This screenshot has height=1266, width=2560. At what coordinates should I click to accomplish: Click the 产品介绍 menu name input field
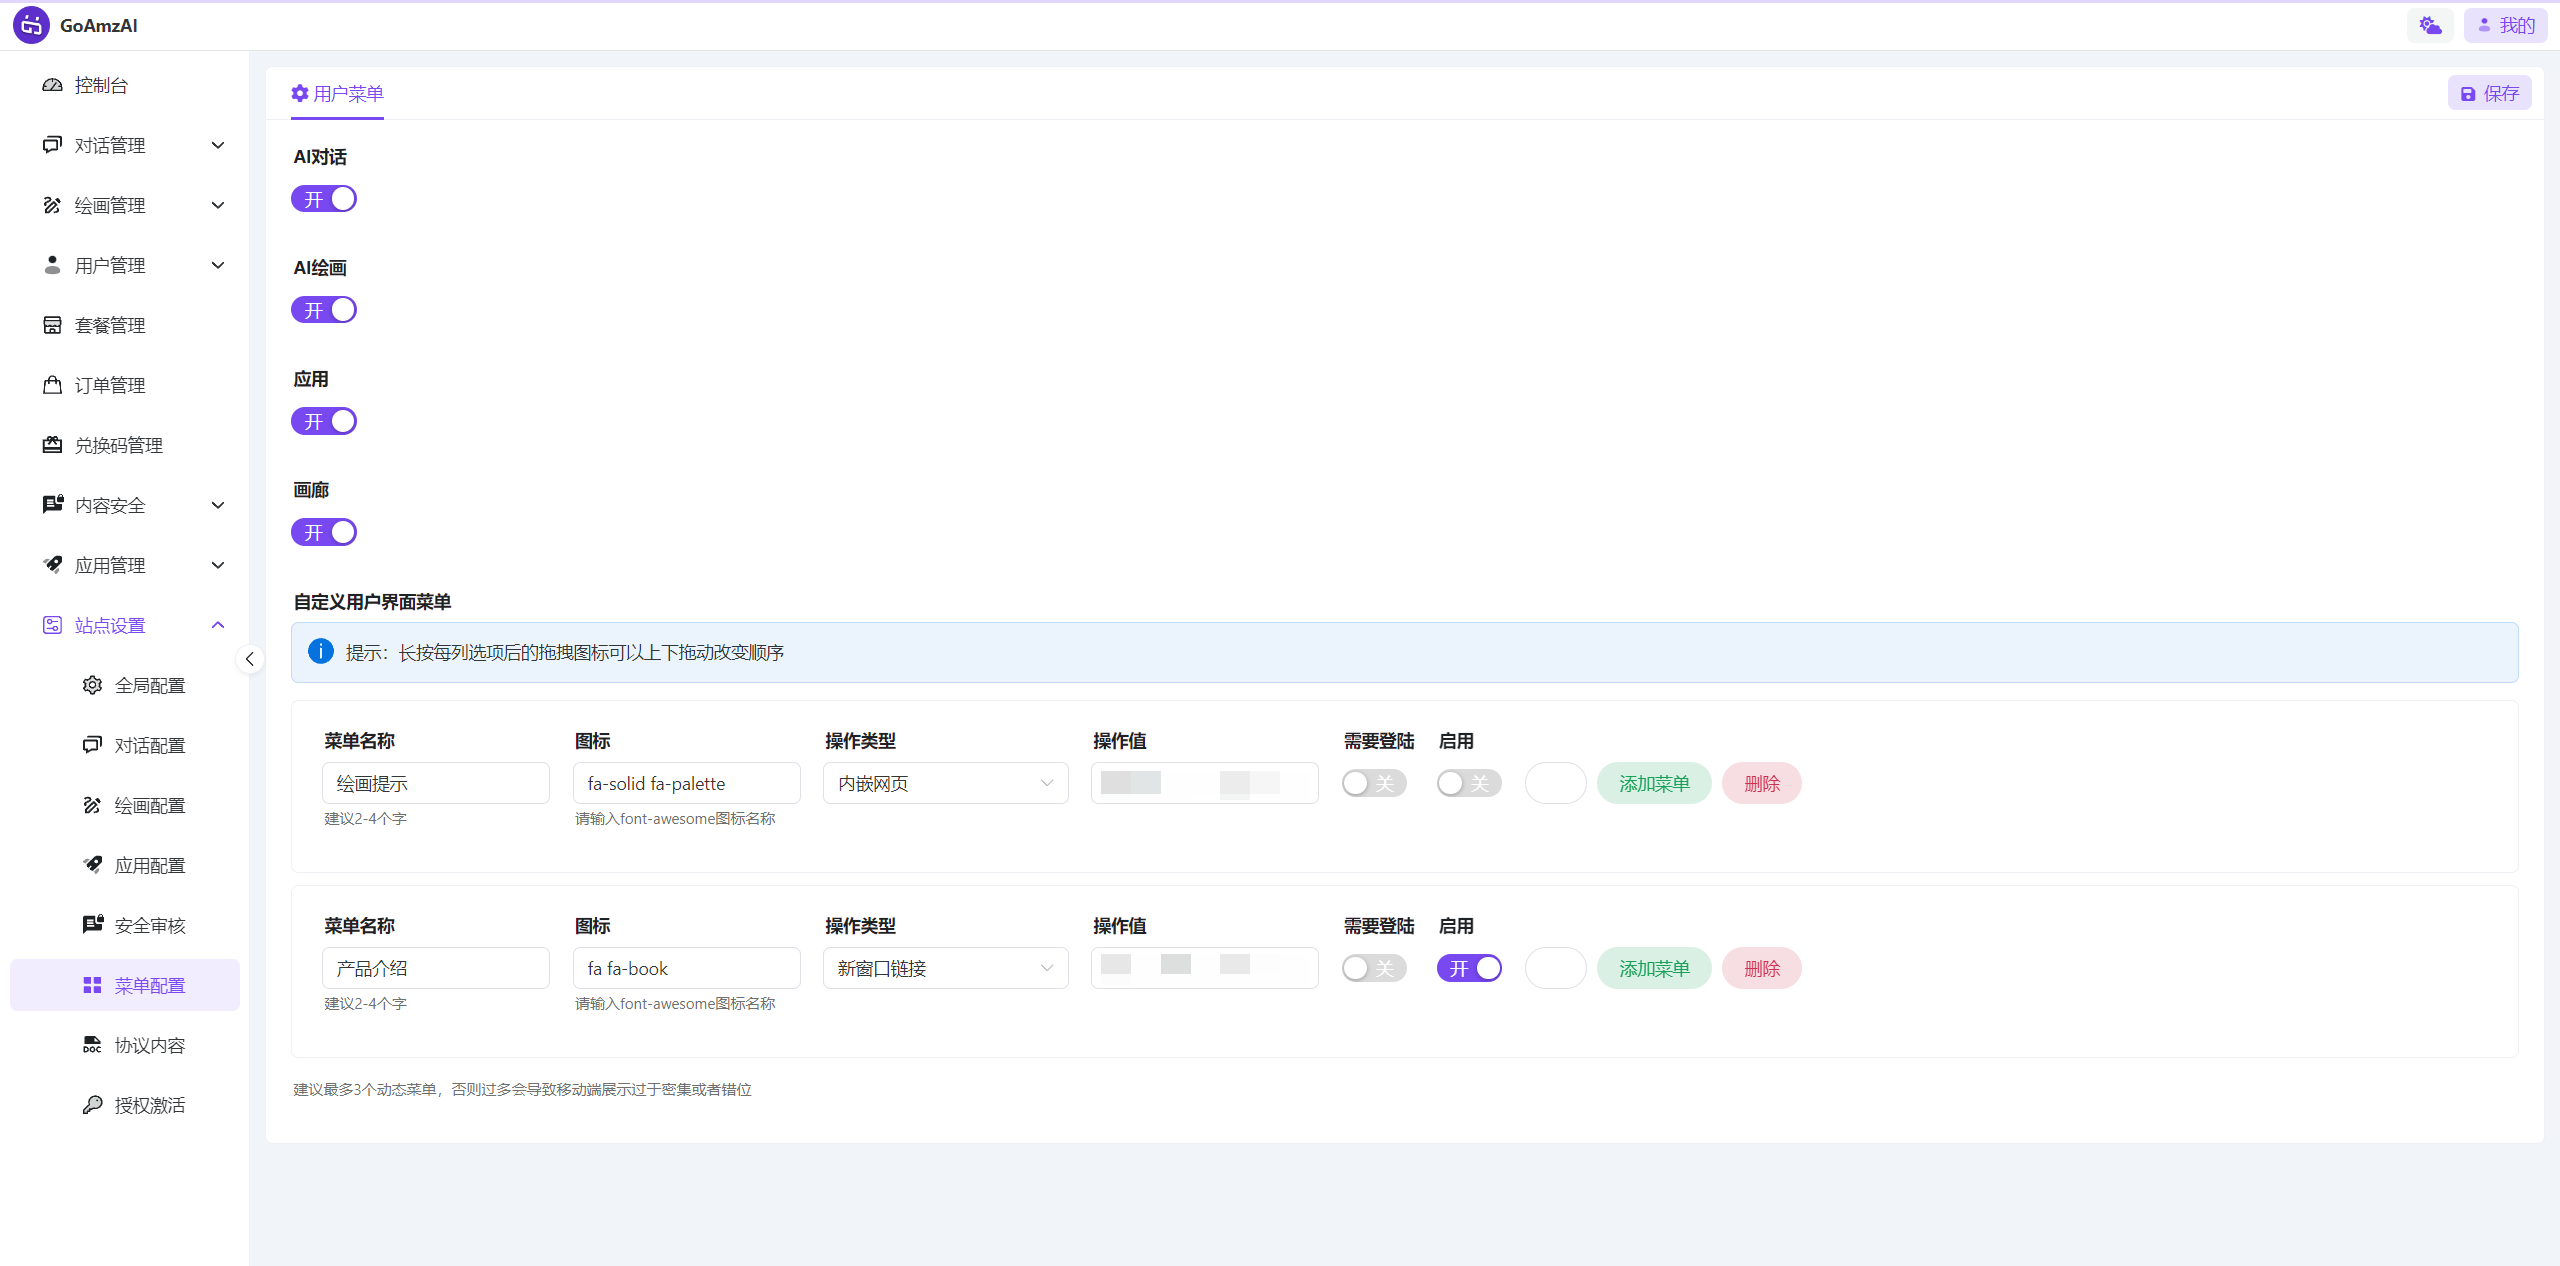click(435, 968)
